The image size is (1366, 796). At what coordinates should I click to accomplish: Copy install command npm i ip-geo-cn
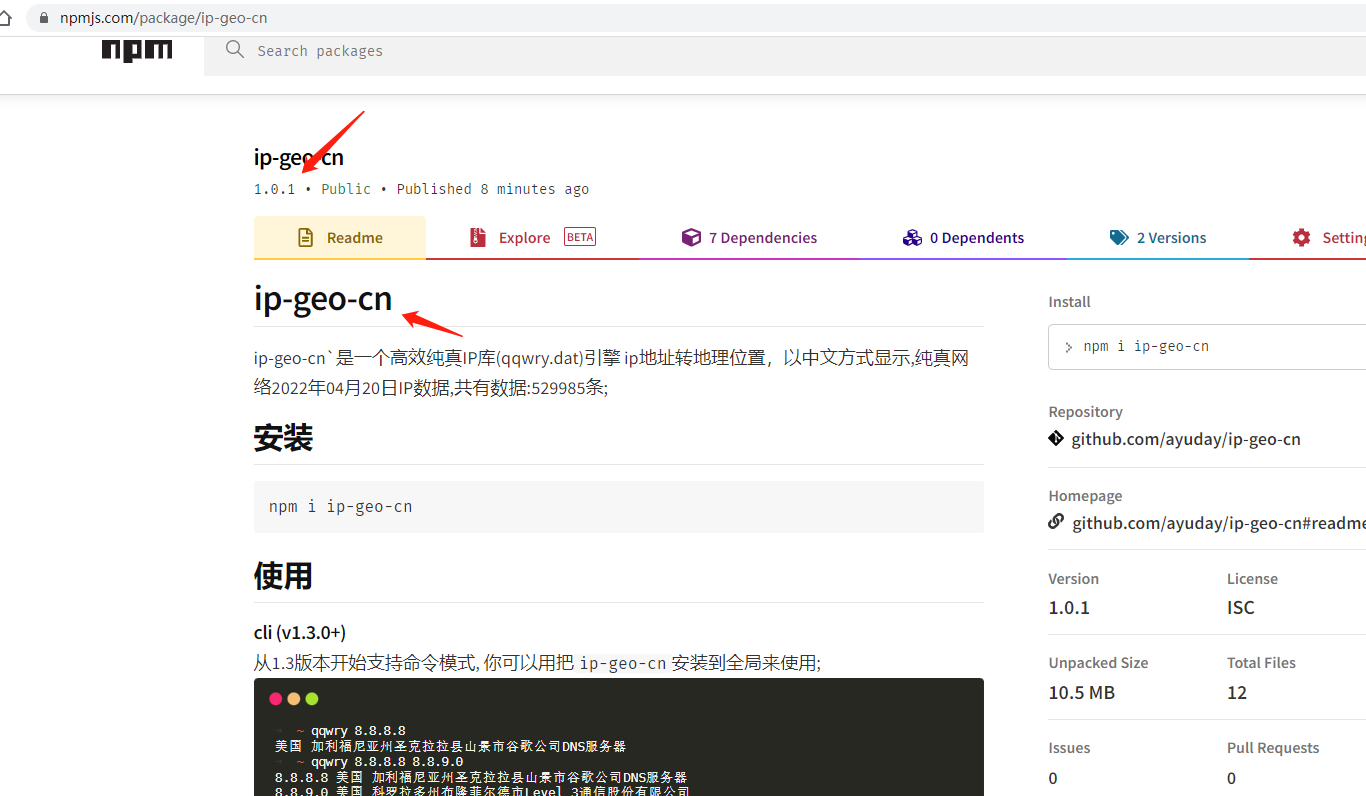pyautogui.click(x=1207, y=347)
